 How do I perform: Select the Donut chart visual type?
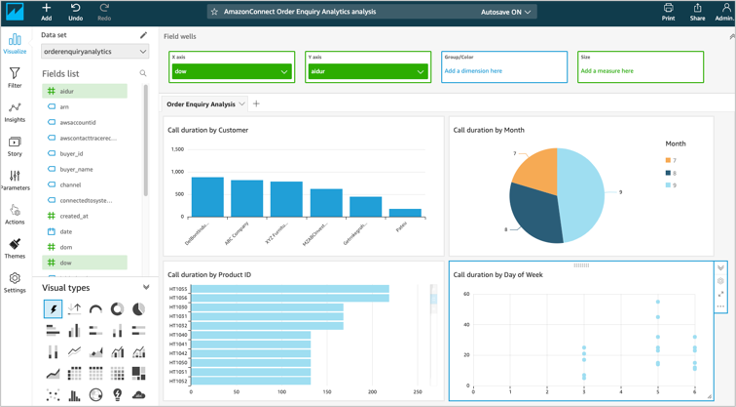coord(117,309)
